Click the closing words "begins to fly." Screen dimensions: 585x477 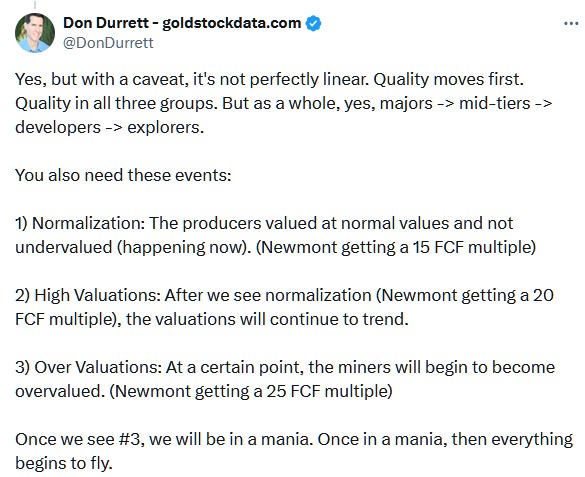pyautogui.click(x=64, y=463)
